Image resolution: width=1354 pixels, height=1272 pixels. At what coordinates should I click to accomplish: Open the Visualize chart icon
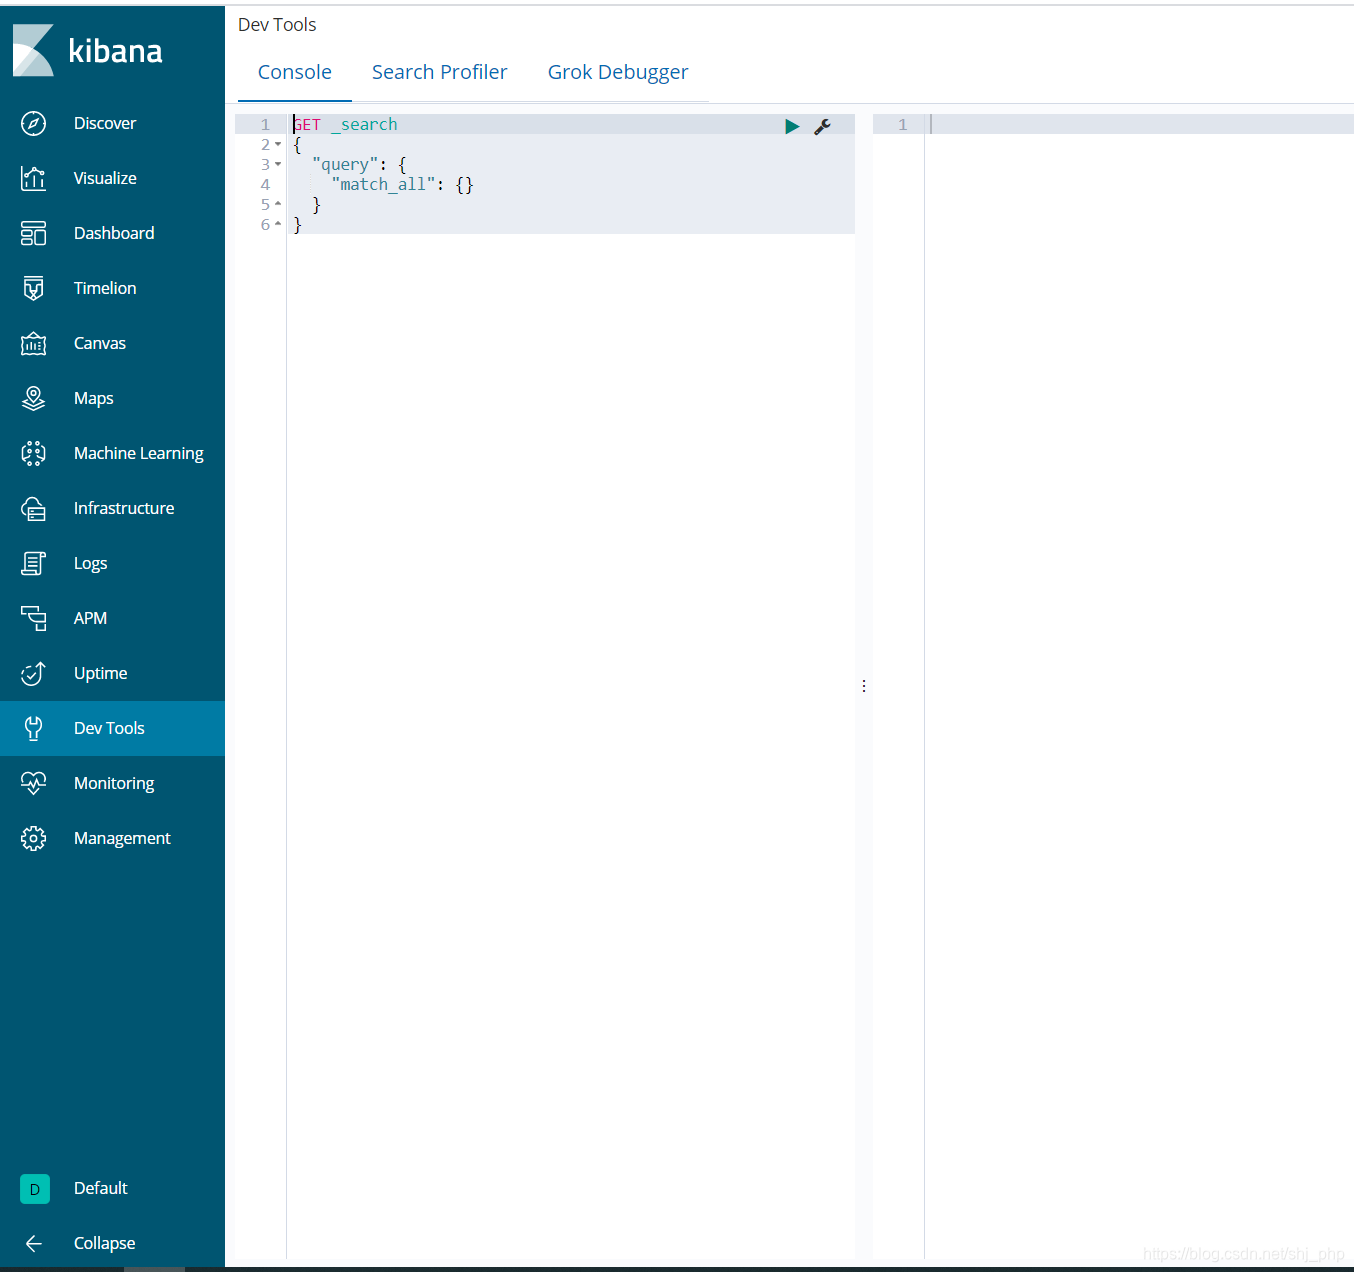click(33, 178)
